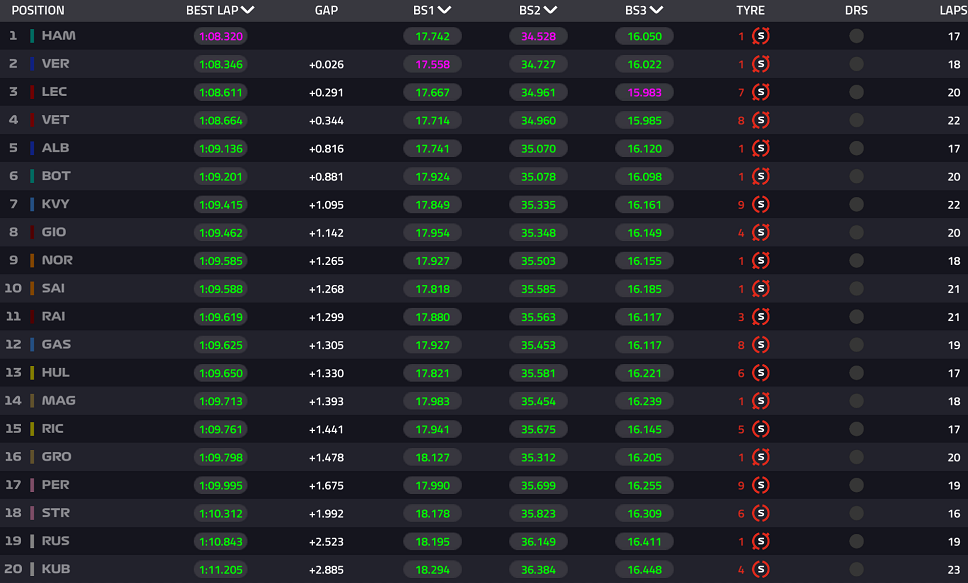
Task: Click the team color bar beside NOR
Action: click(x=32, y=260)
